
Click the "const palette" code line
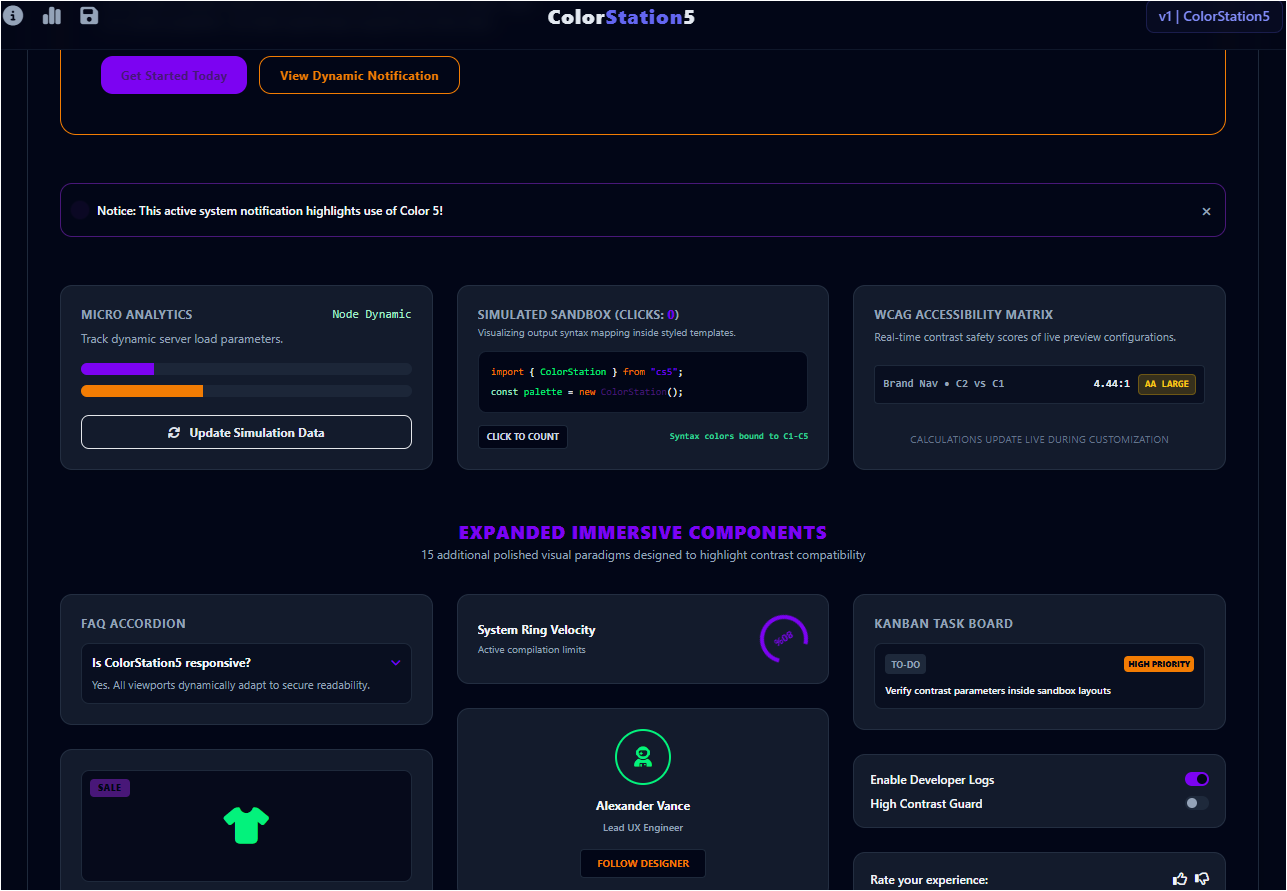587,392
